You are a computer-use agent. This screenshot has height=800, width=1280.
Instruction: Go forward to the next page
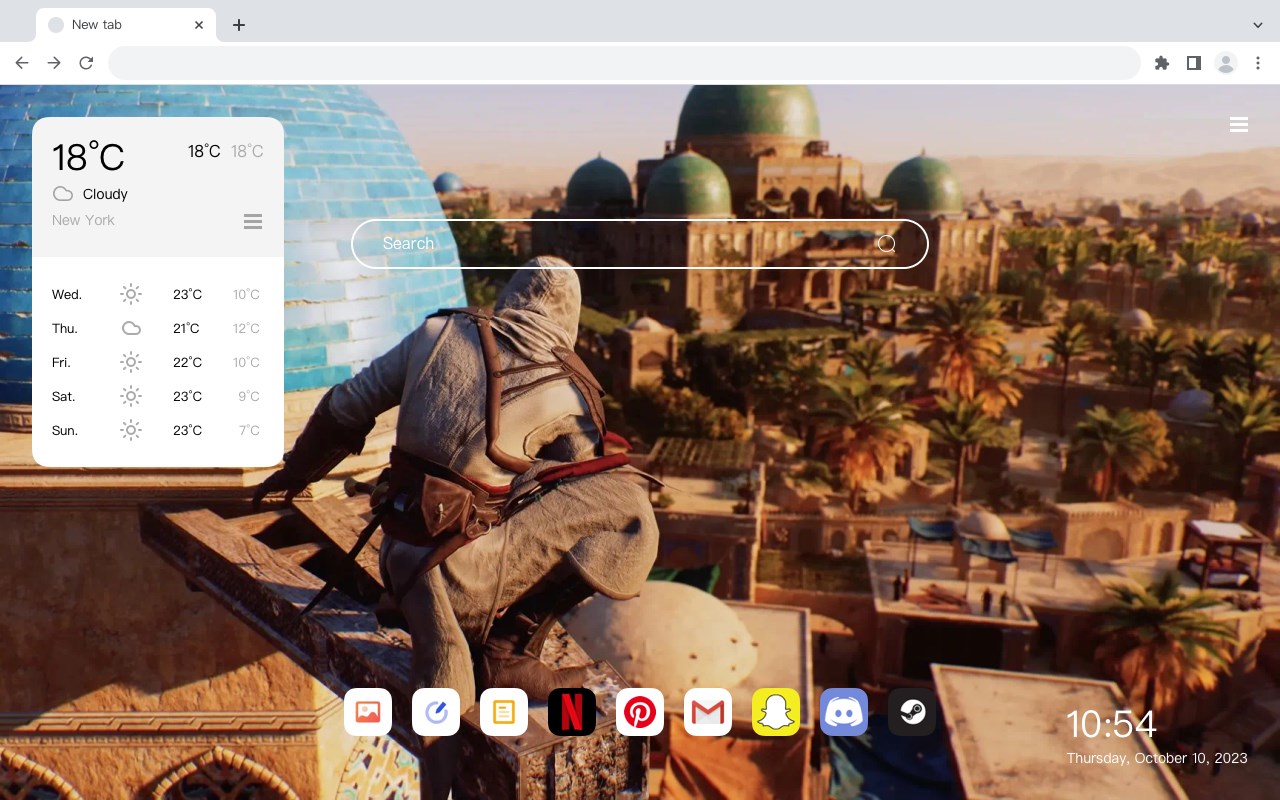coord(54,63)
